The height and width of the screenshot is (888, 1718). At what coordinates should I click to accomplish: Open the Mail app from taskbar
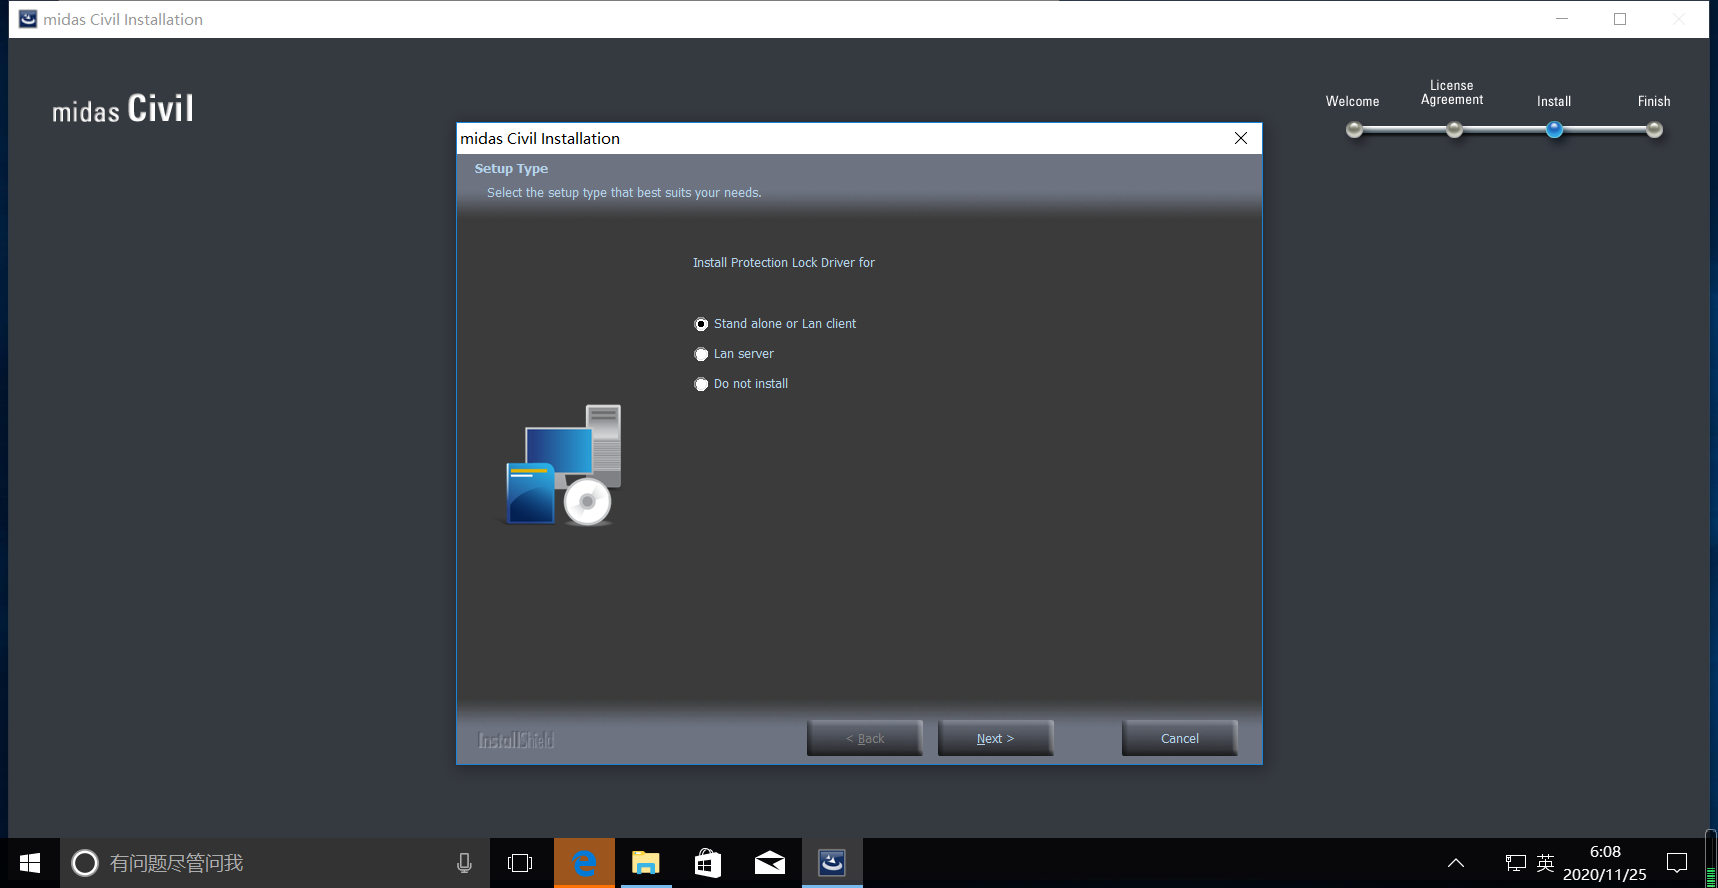(770, 863)
